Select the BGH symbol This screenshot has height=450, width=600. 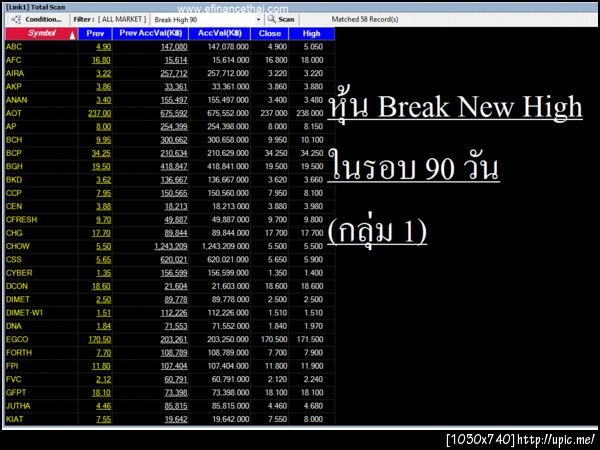tap(14, 166)
